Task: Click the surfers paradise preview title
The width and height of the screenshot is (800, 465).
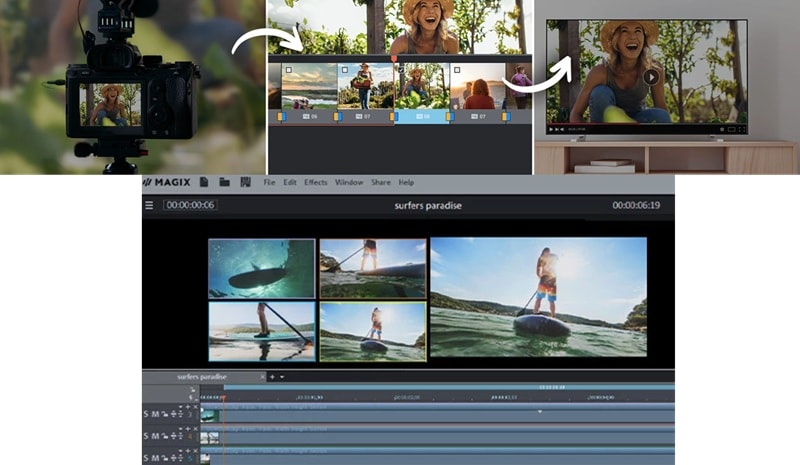Action: [428, 205]
